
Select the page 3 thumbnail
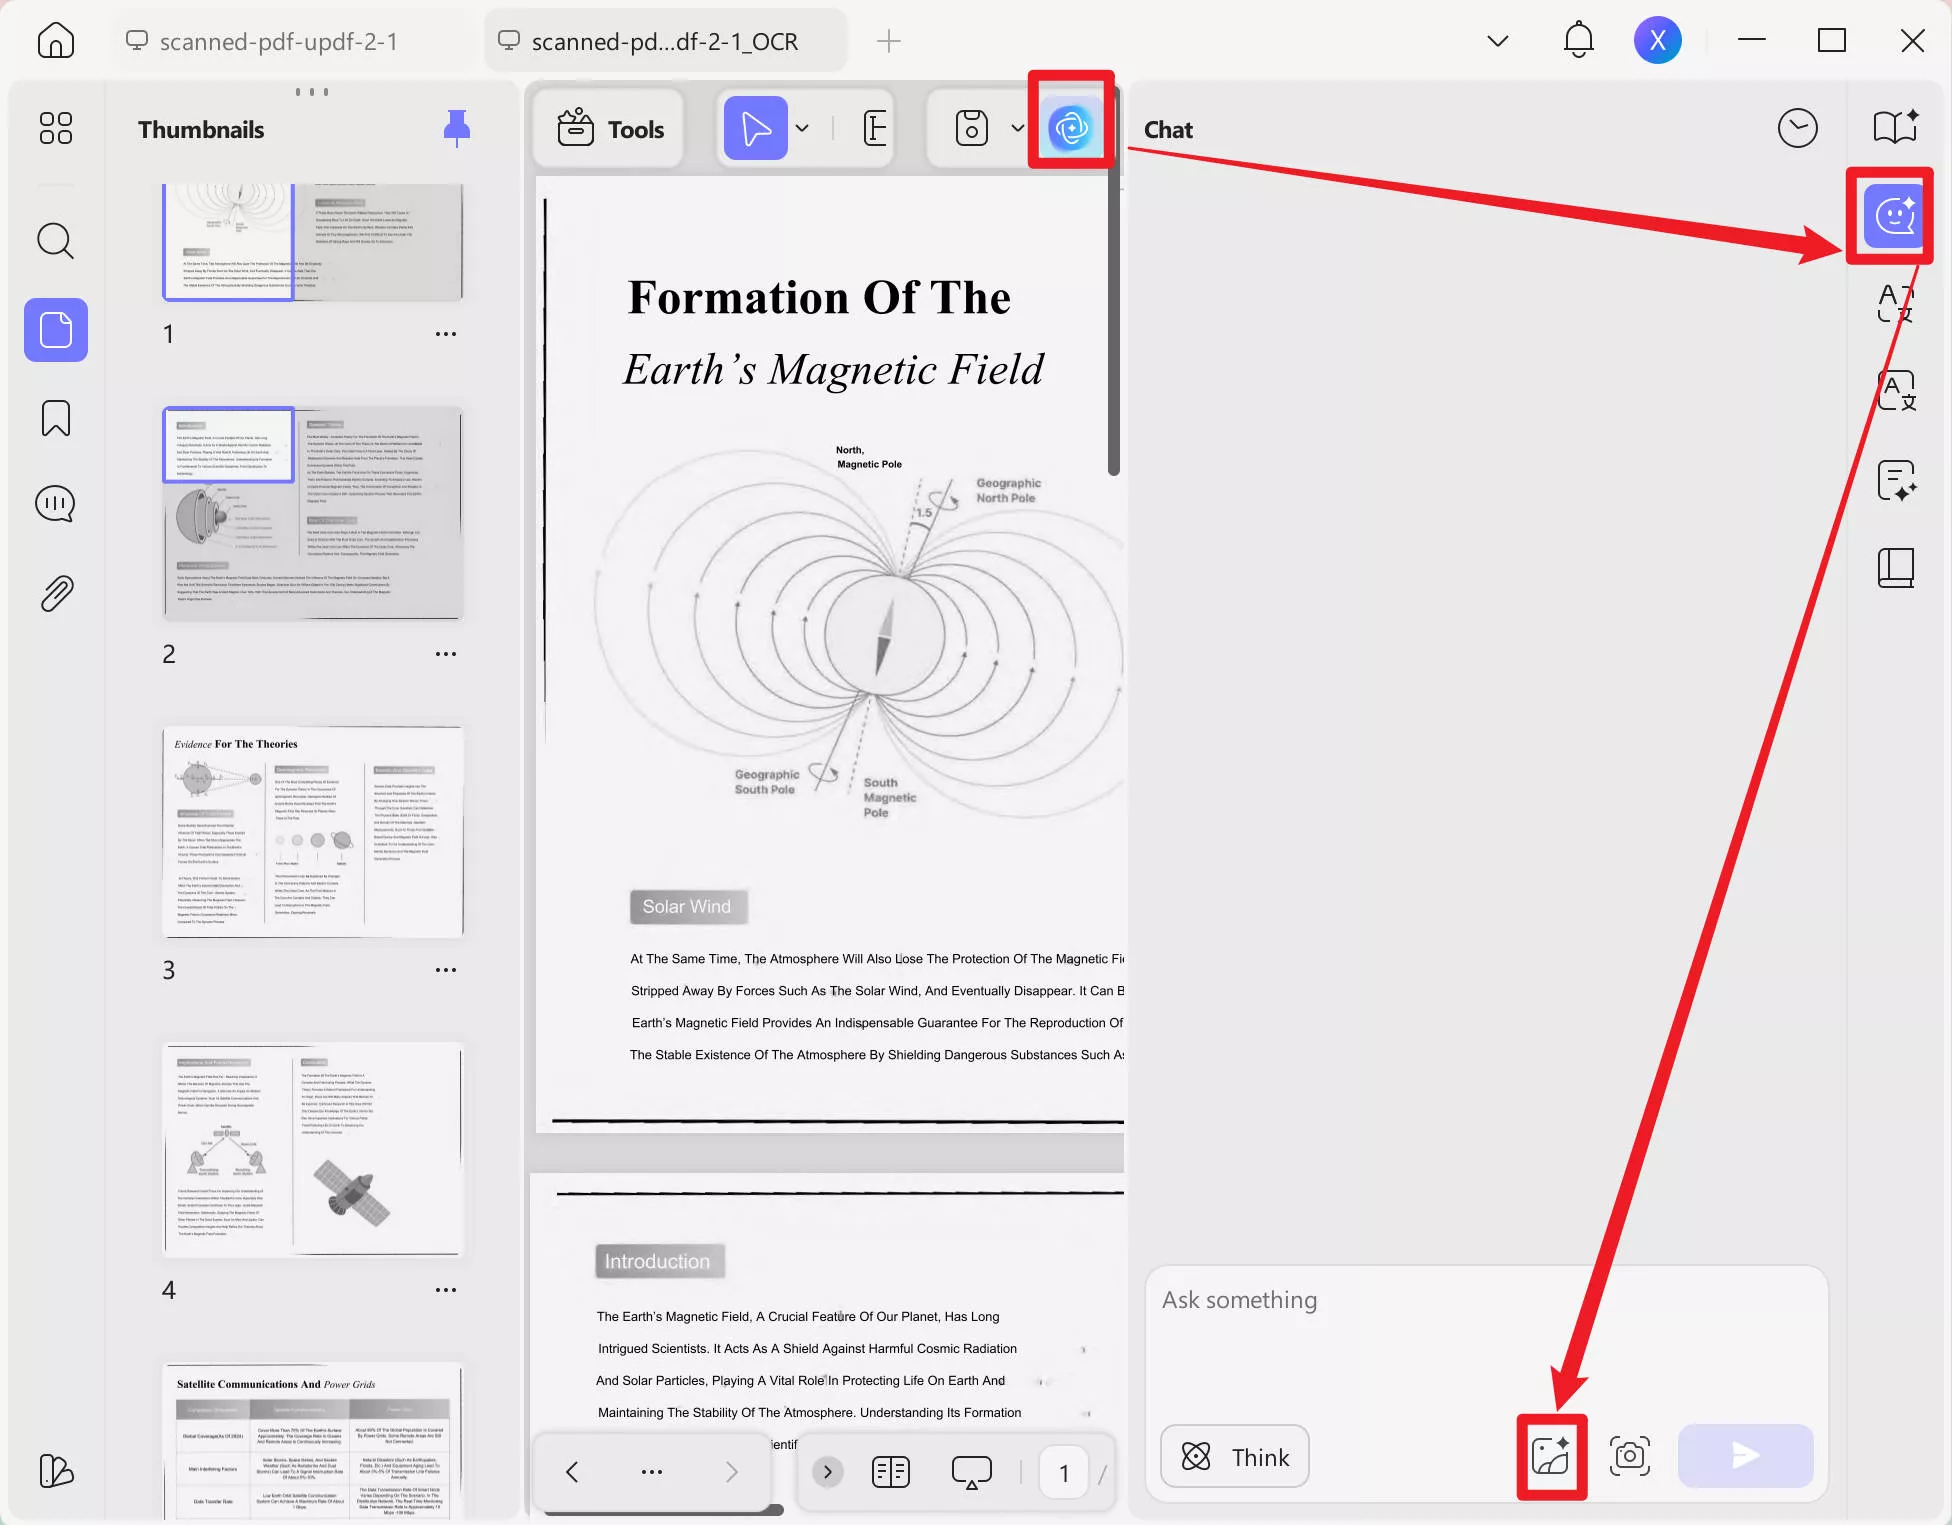click(313, 832)
